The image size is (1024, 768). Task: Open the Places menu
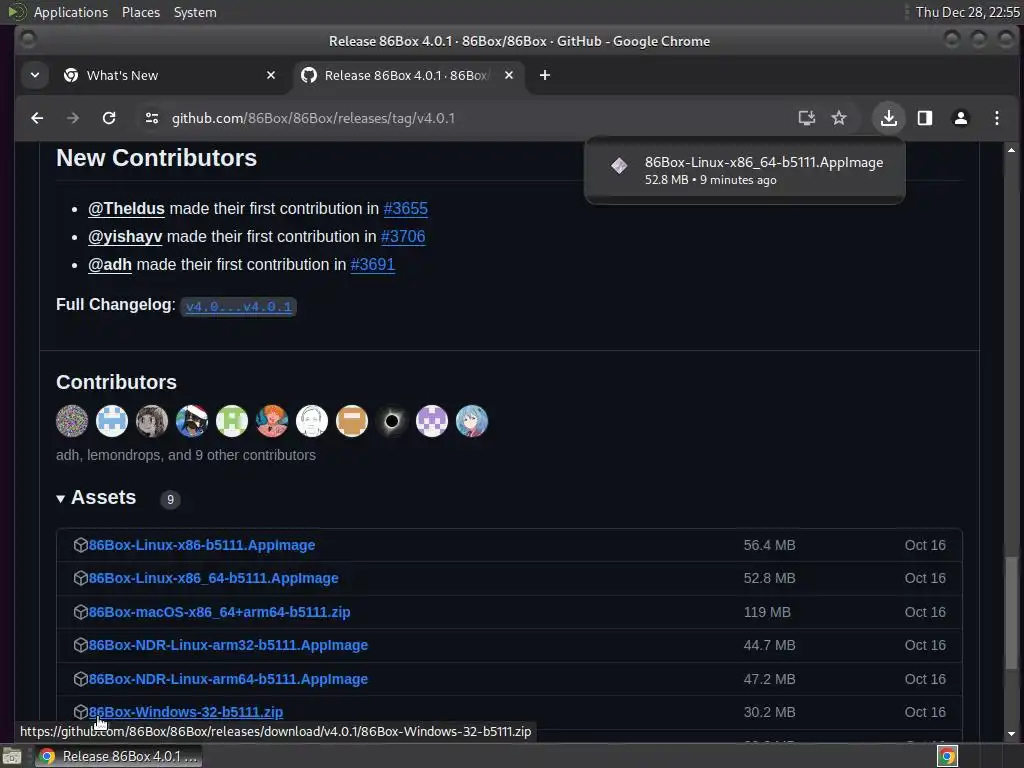(x=141, y=12)
